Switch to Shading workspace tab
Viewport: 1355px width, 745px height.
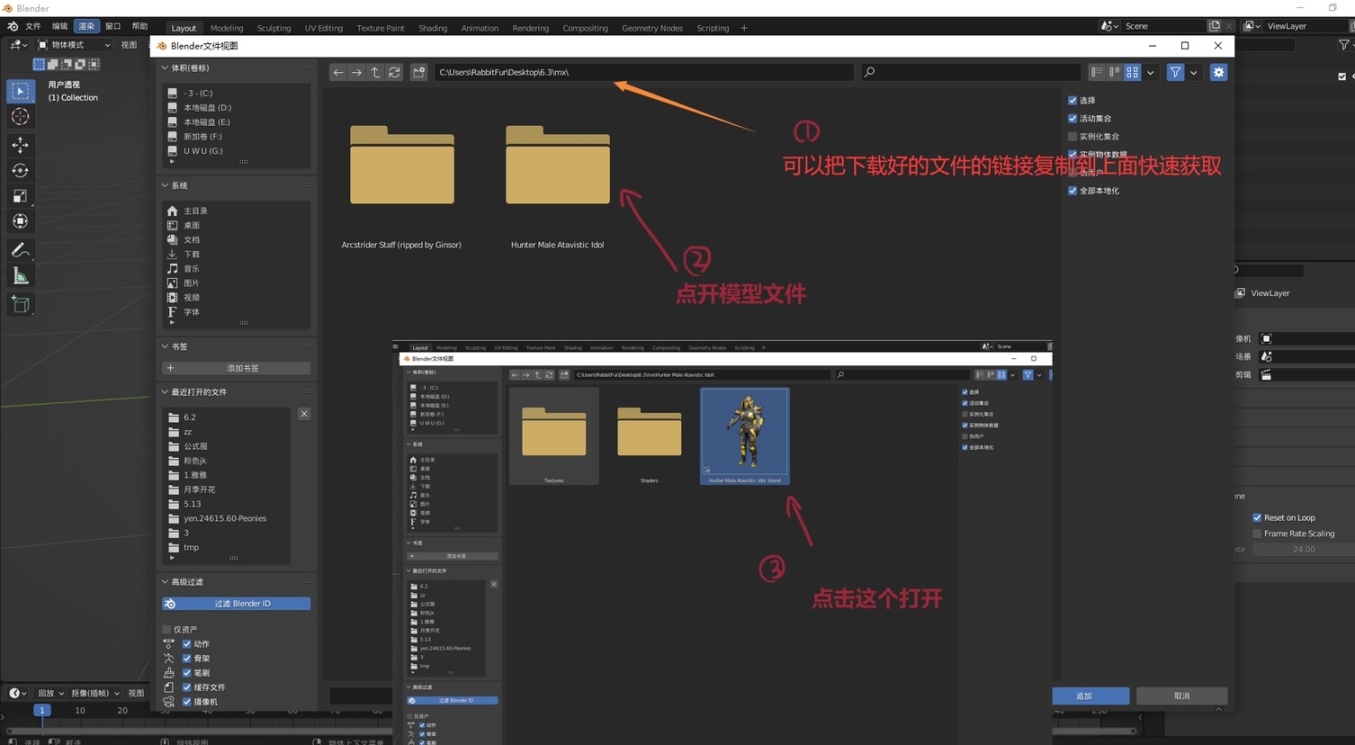pos(433,28)
